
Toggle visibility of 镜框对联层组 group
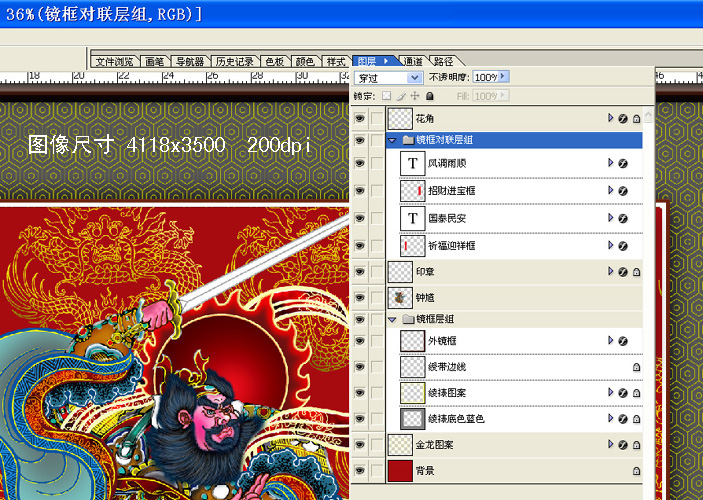[360, 140]
